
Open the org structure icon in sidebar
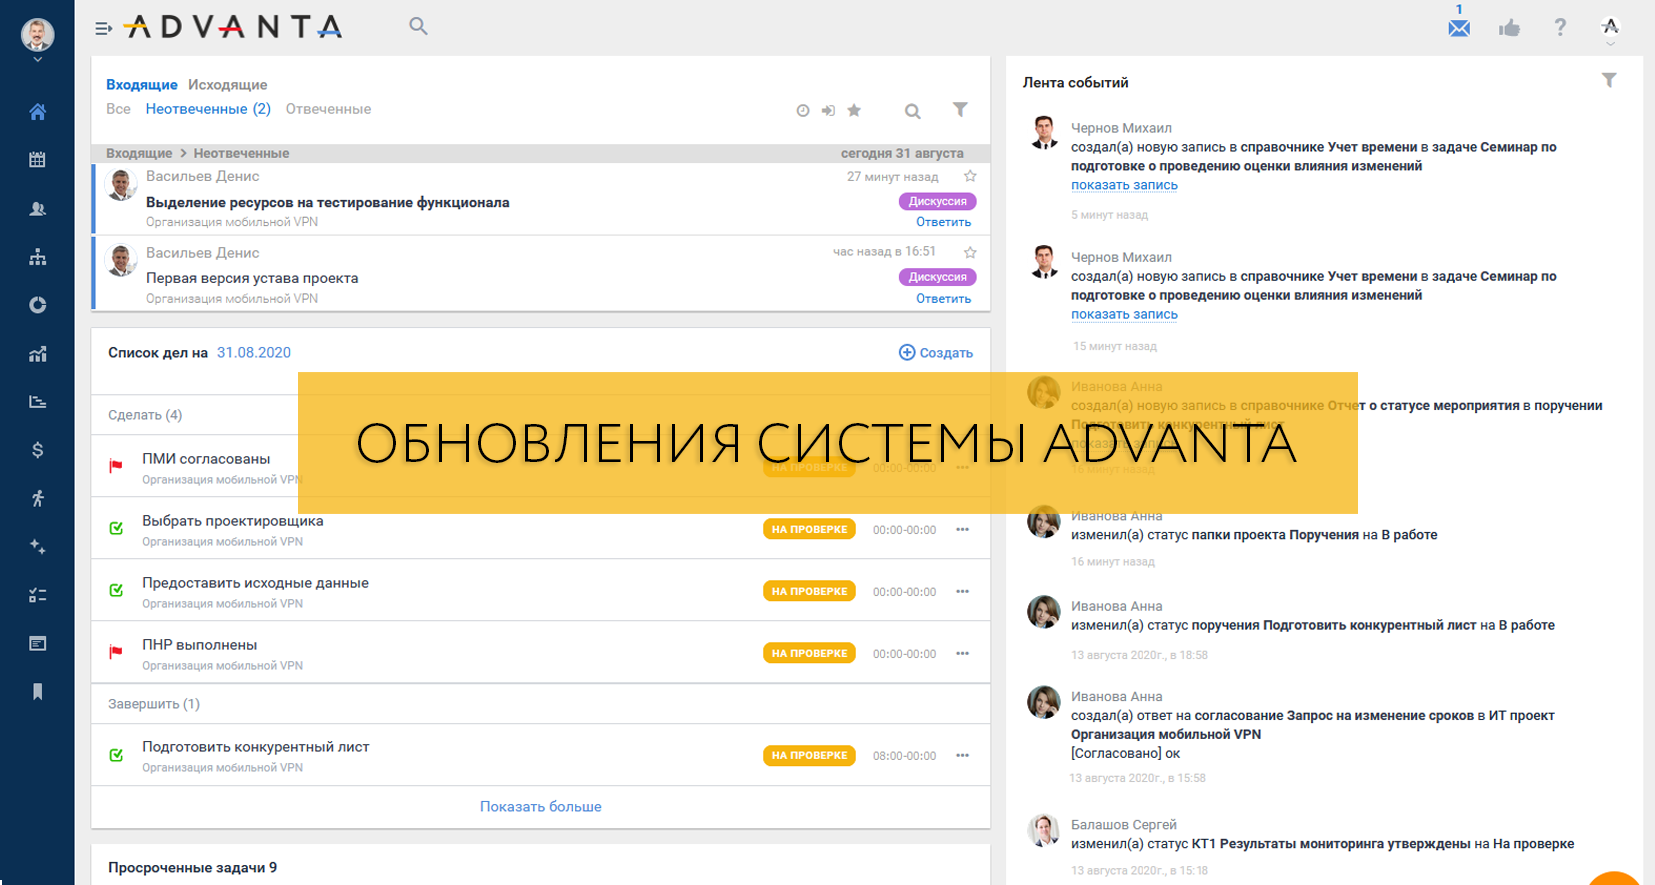pyautogui.click(x=37, y=257)
